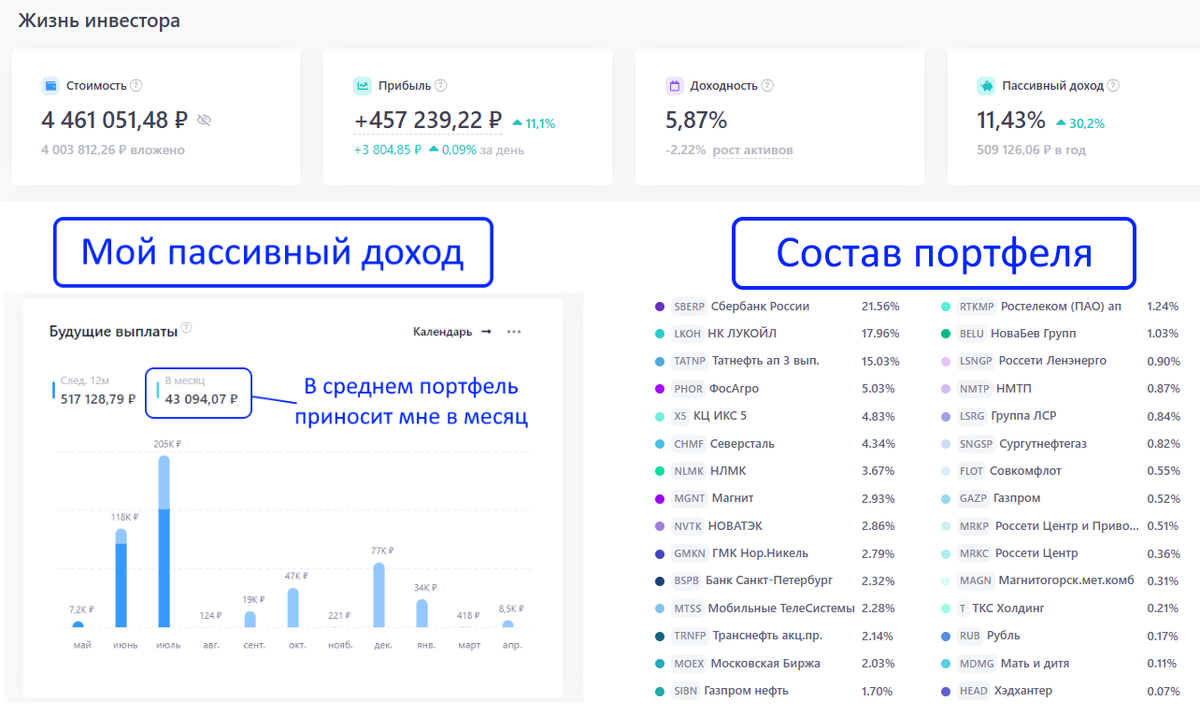Click the NLMK ticker badge
The image size is (1200, 716).
coord(689,471)
